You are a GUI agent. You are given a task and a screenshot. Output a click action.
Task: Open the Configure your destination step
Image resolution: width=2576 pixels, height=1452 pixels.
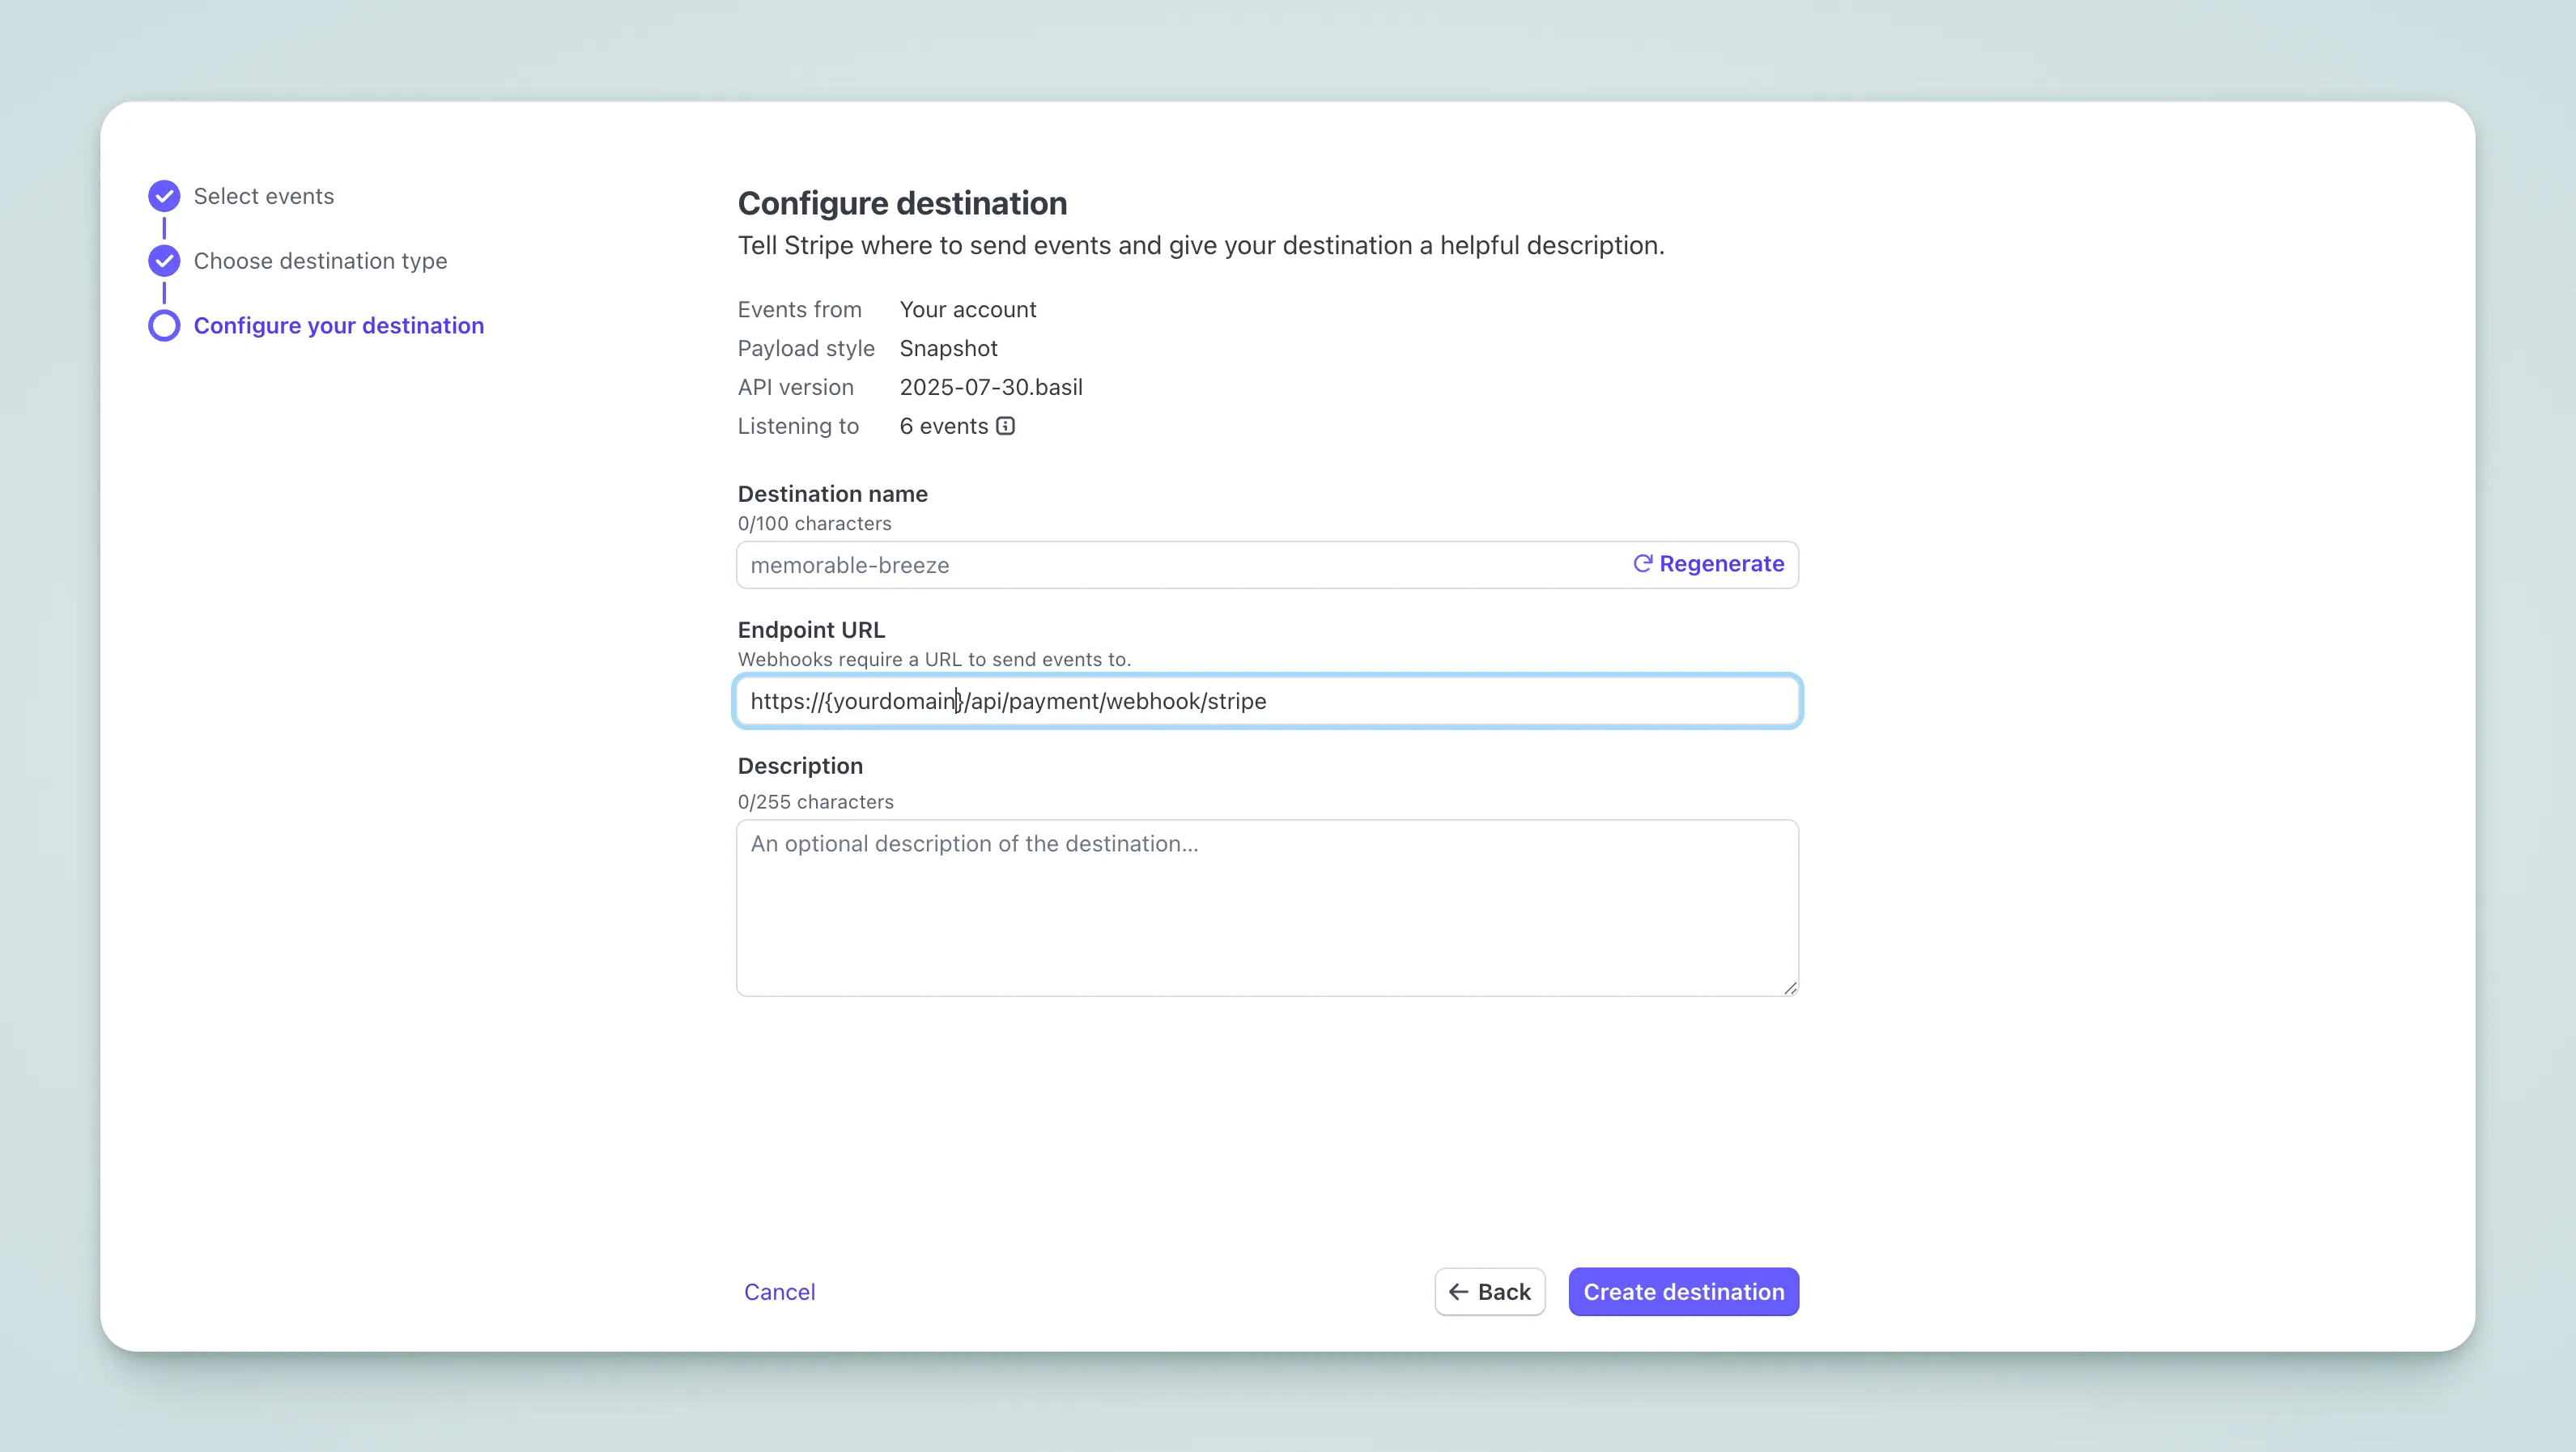tap(338, 325)
